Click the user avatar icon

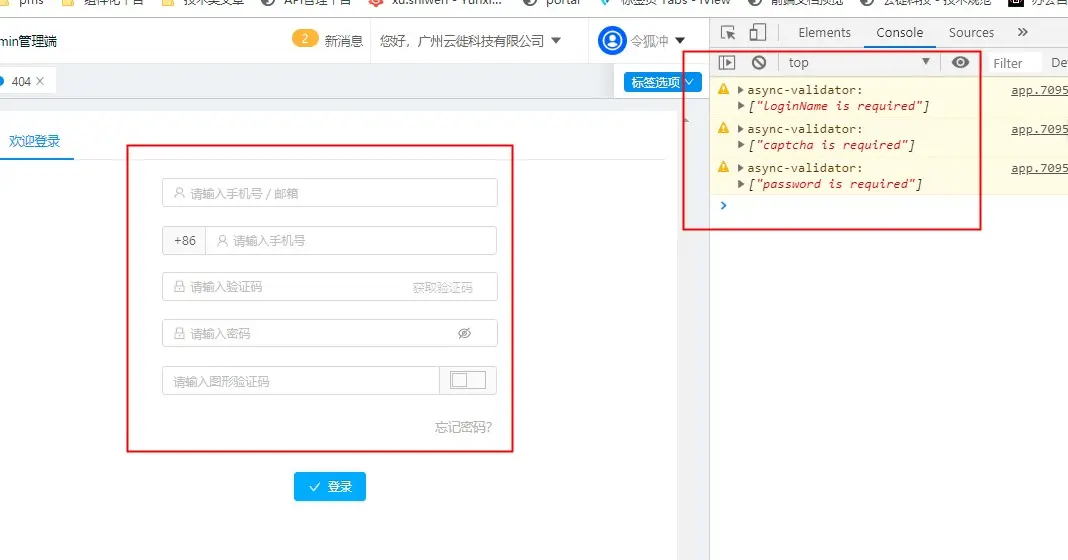coord(612,41)
